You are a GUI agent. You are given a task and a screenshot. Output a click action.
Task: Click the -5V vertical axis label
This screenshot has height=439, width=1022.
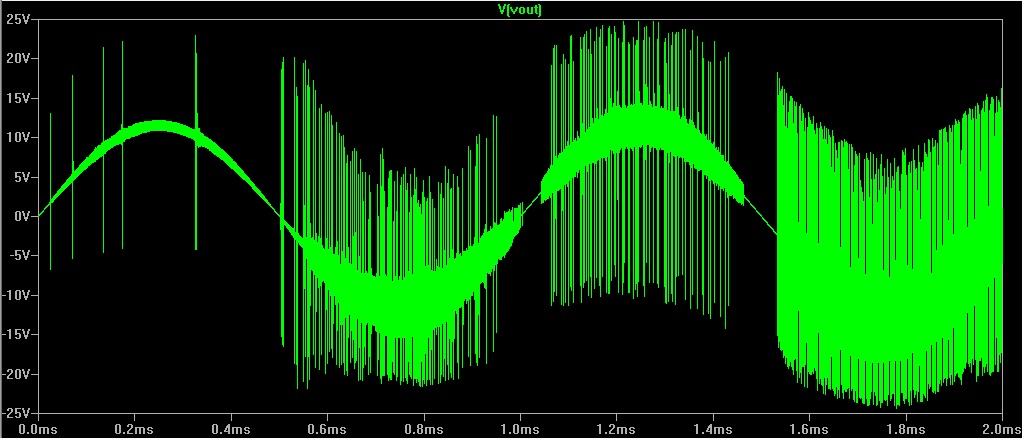click(x=20, y=256)
